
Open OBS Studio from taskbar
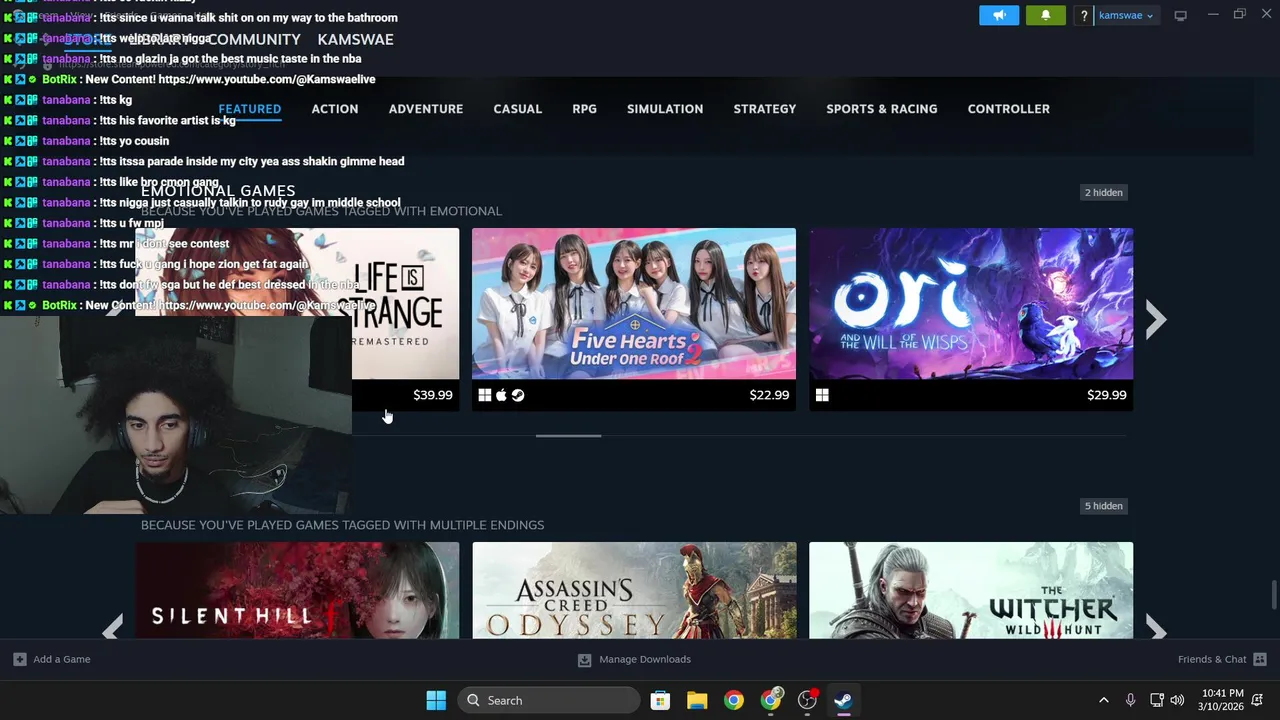click(x=807, y=700)
